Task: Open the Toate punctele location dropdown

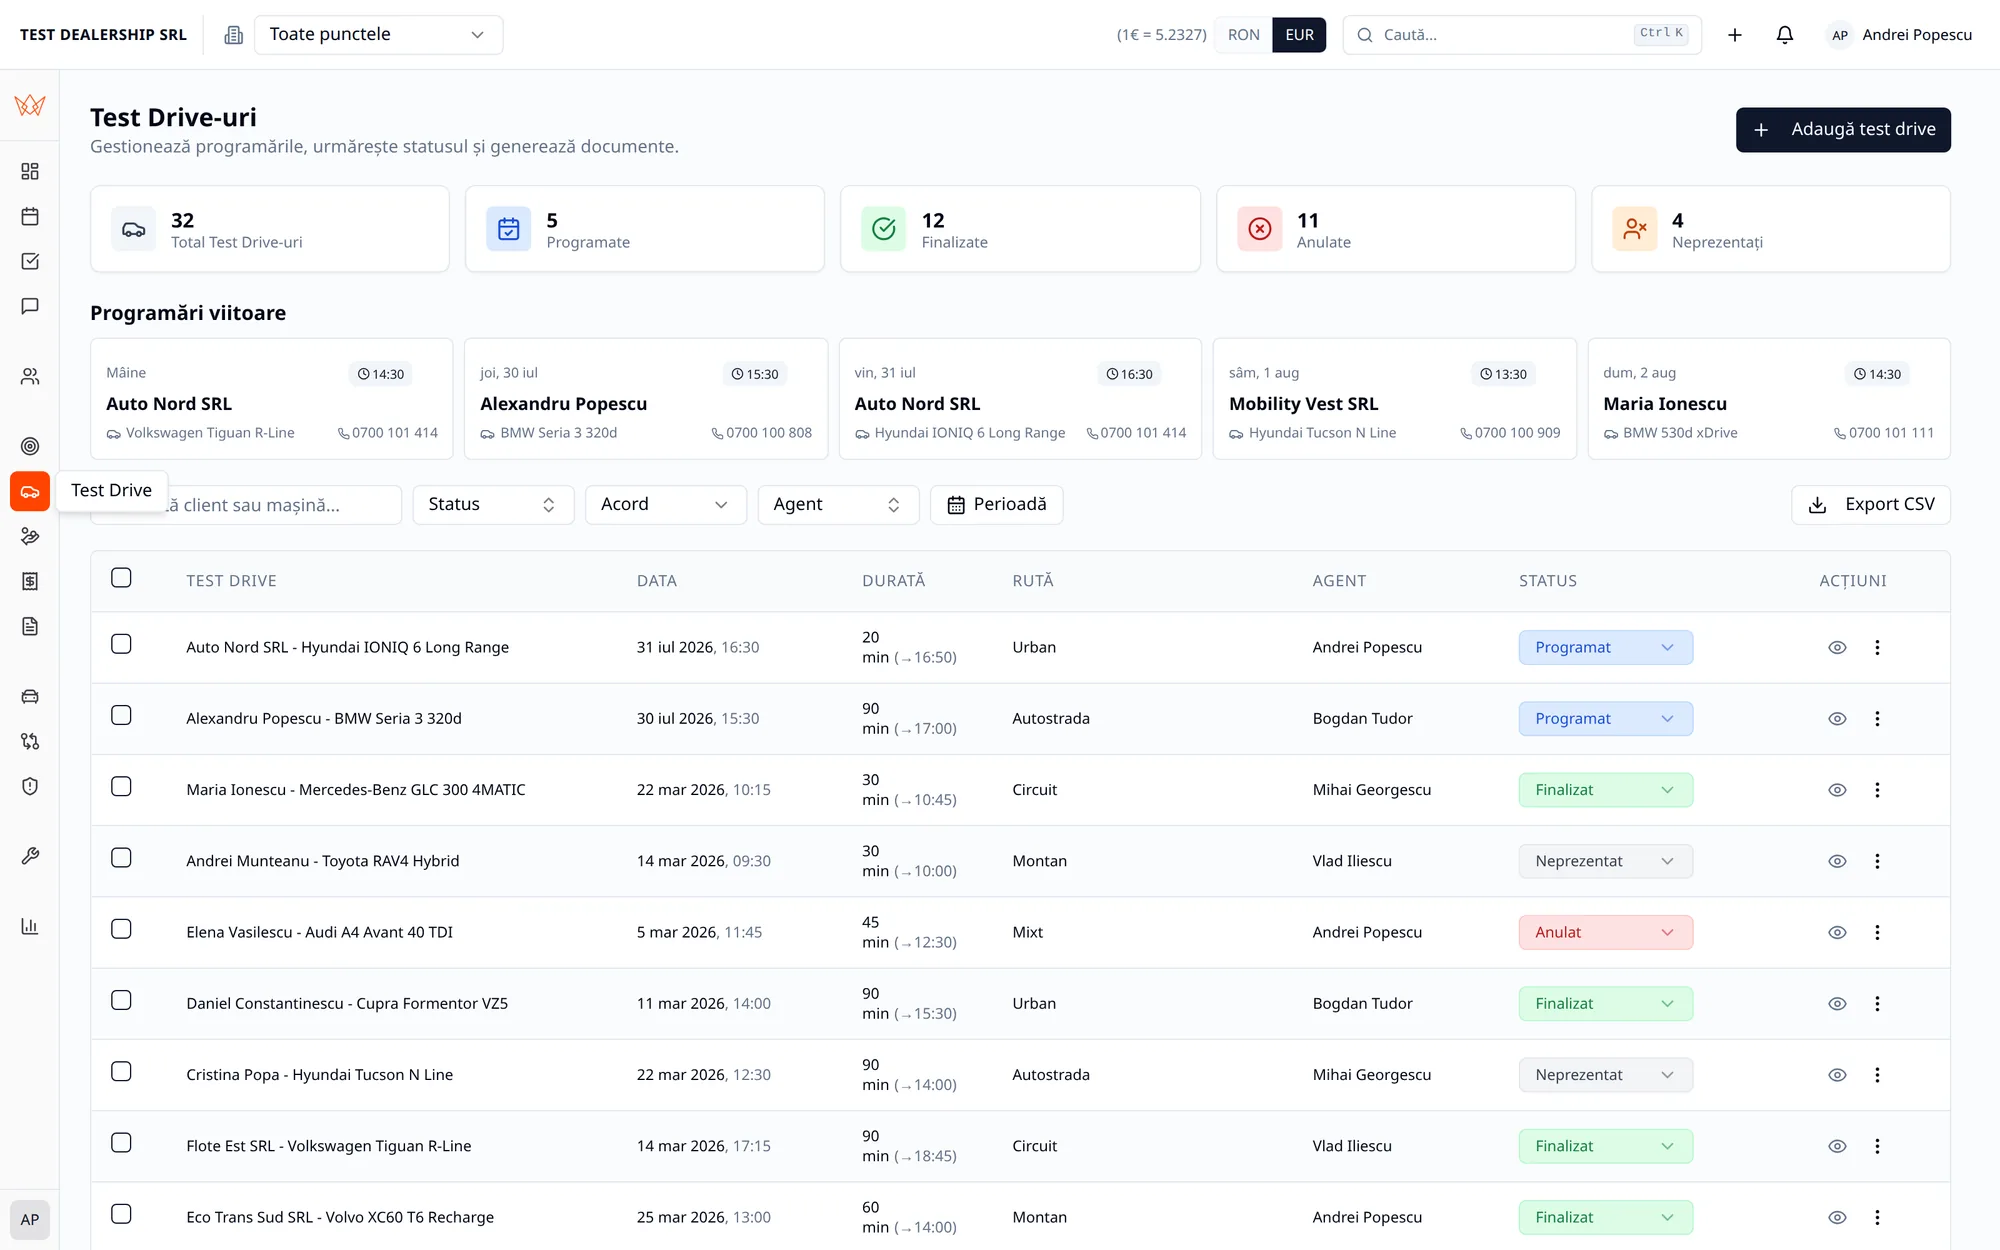Action: coord(378,35)
